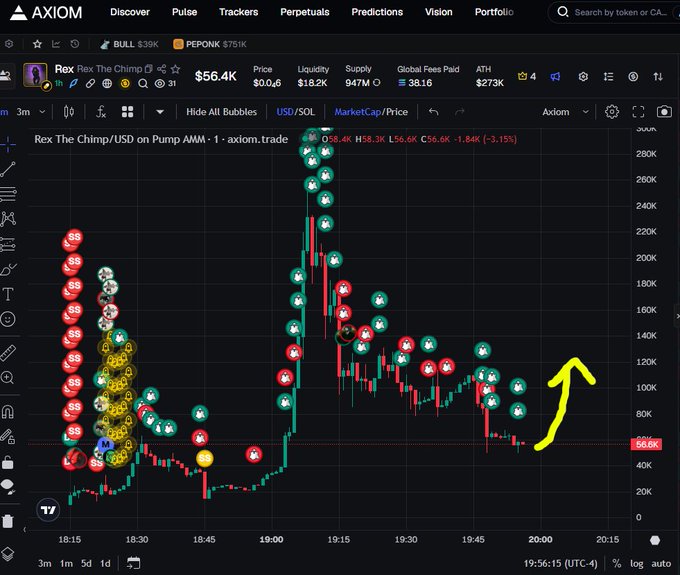Image resolution: width=680 pixels, height=575 pixels.
Task: Click the TradingView logo badge
Action: [48, 510]
